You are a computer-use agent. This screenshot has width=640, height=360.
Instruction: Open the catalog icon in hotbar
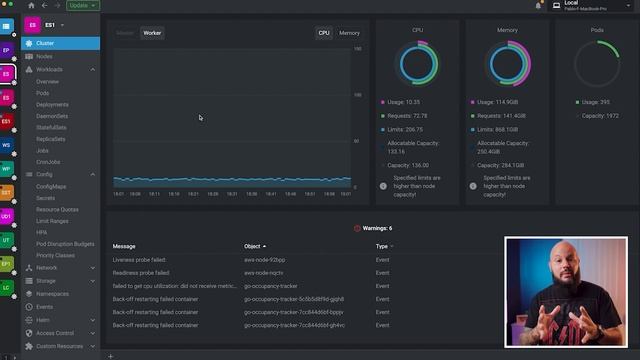pyautogui.click(x=6, y=27)
